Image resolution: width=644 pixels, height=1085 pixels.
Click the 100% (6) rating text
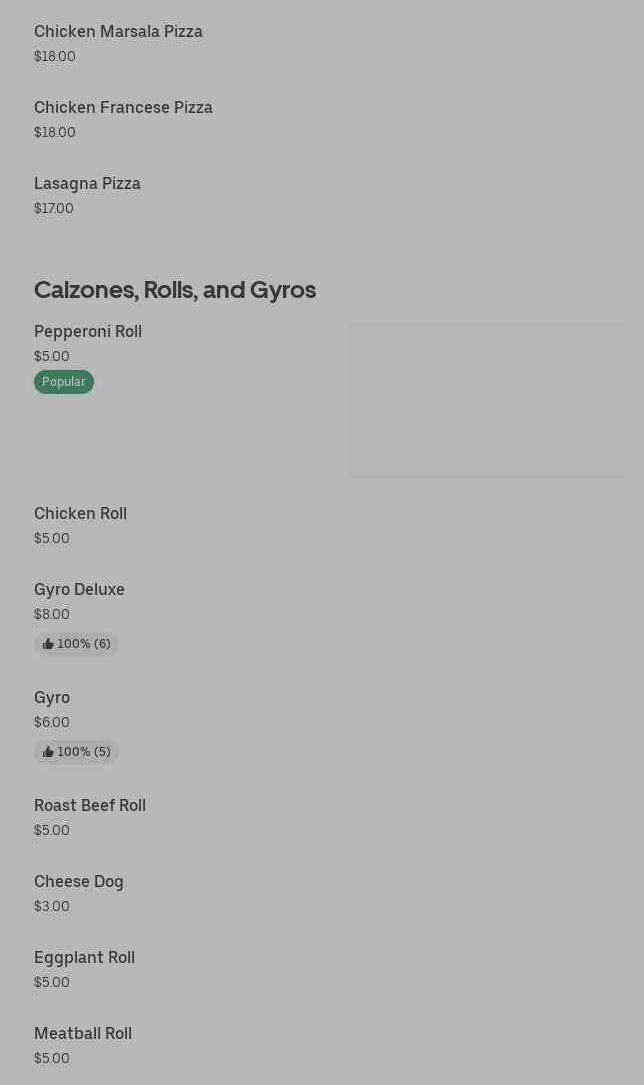pyautogui.click(x=84, y=645)
